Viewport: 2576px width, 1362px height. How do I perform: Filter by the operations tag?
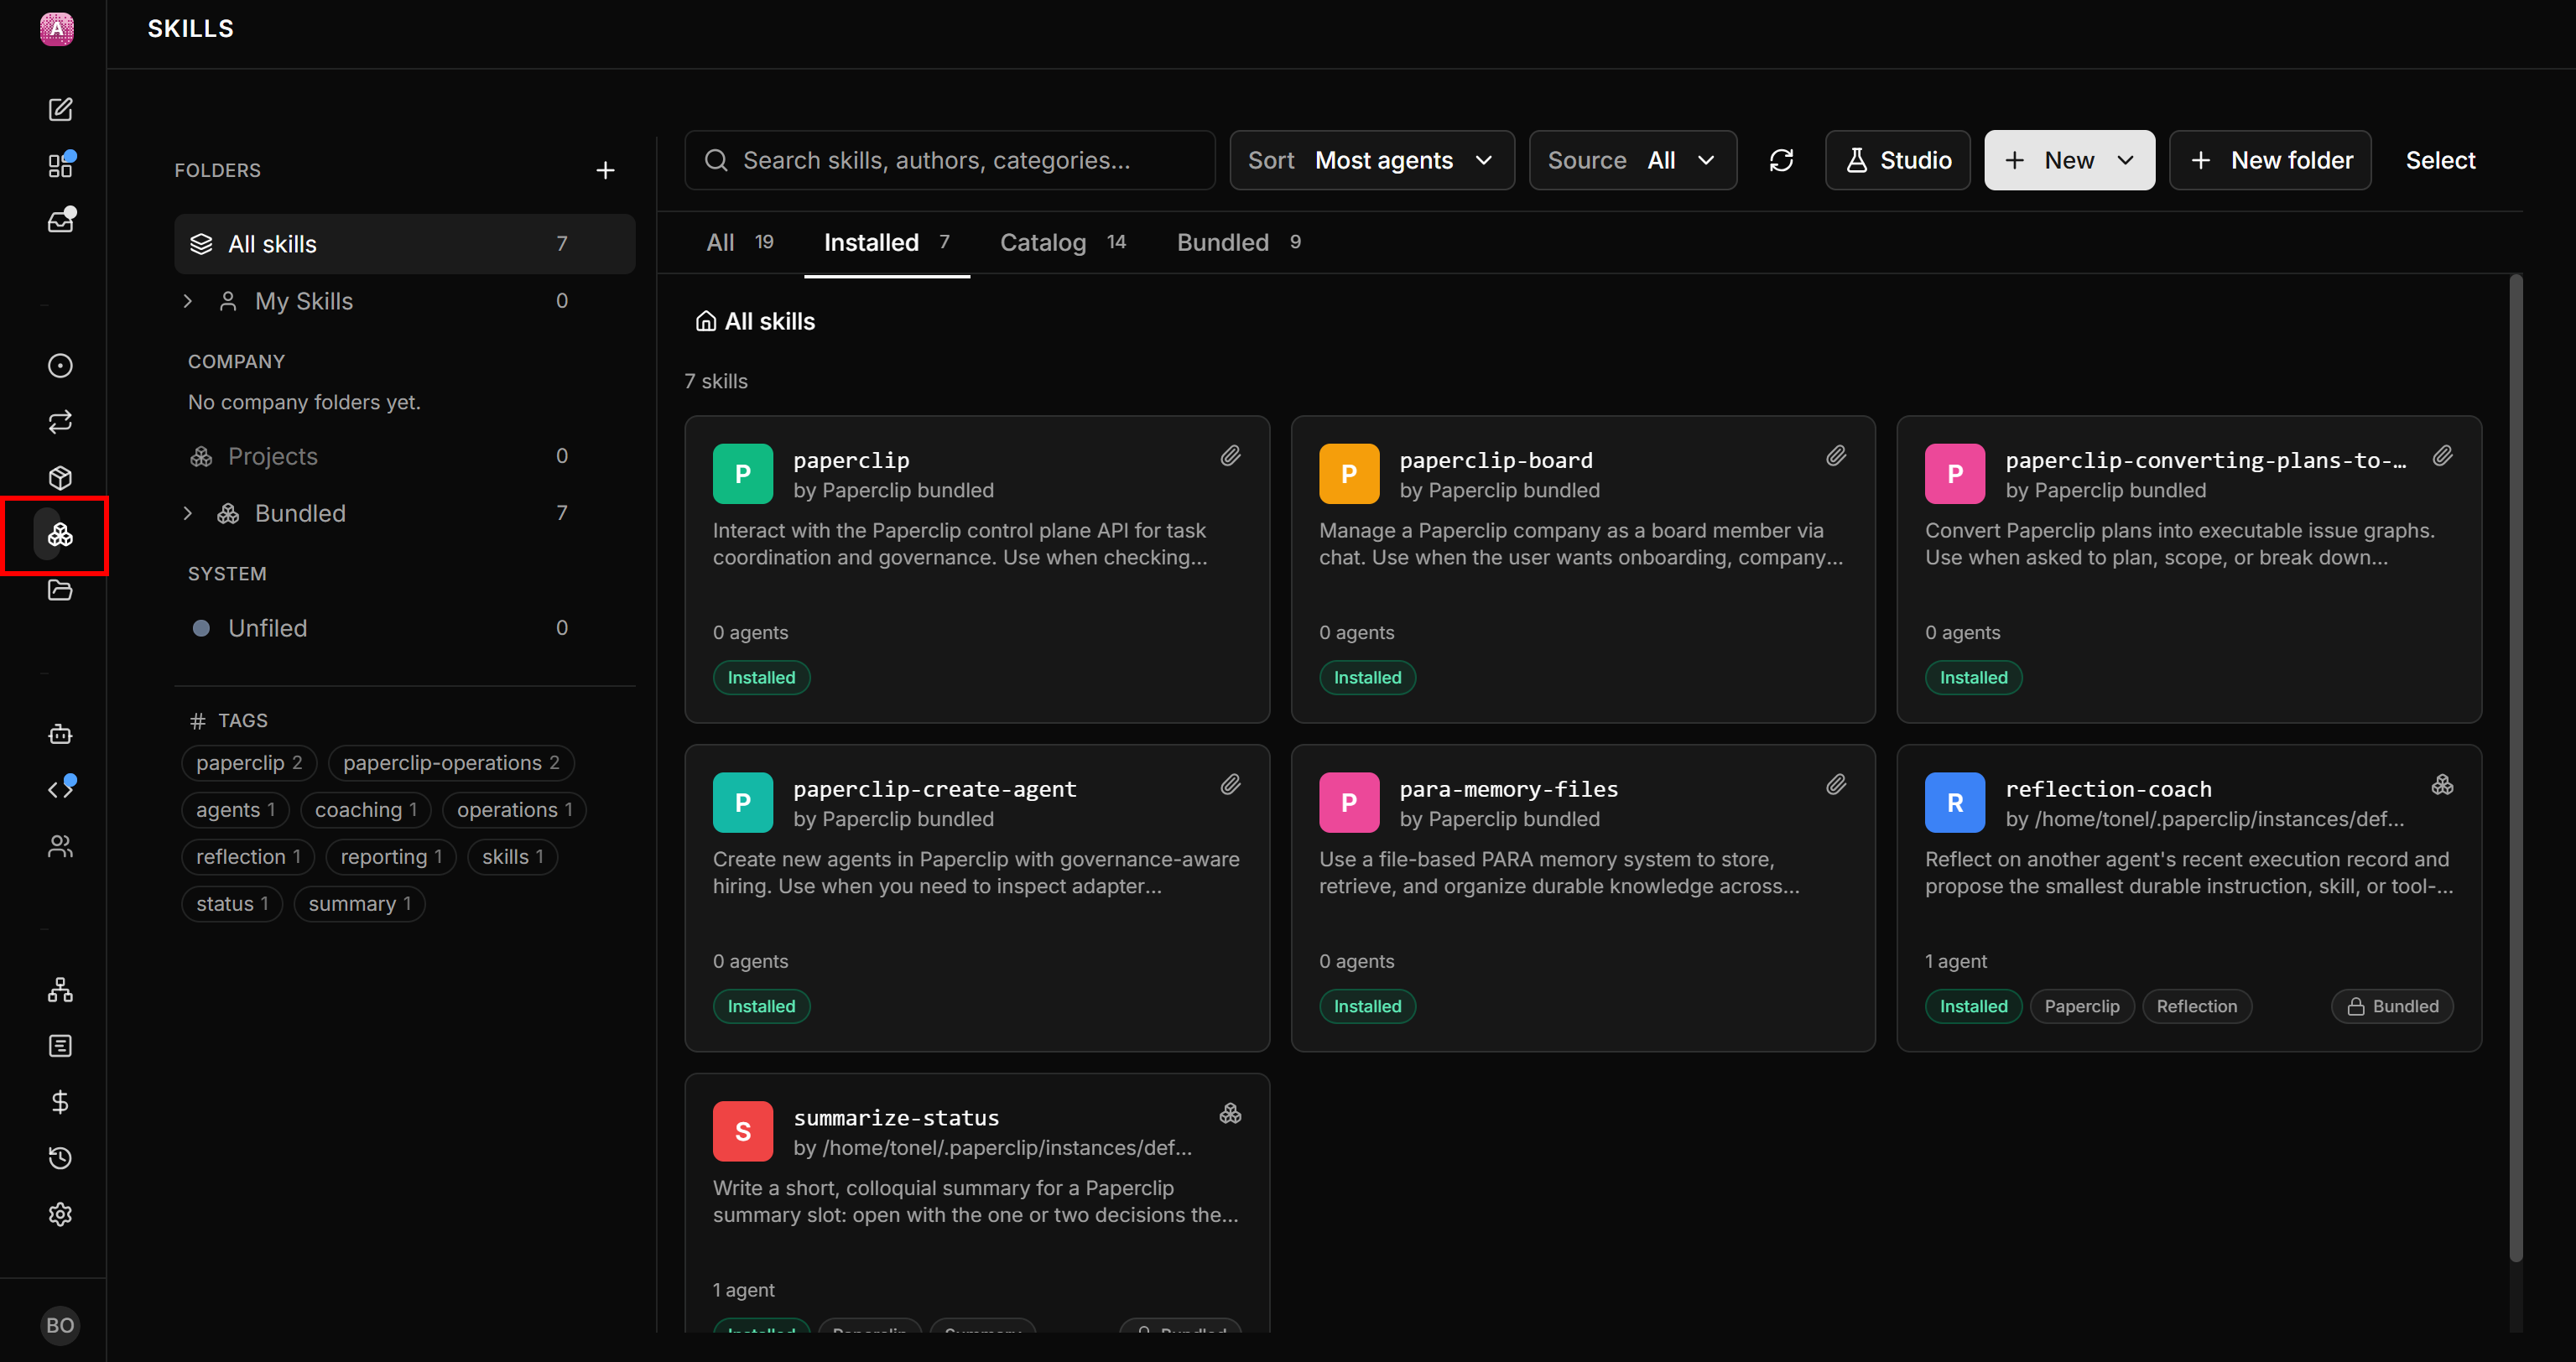point(514,810)
